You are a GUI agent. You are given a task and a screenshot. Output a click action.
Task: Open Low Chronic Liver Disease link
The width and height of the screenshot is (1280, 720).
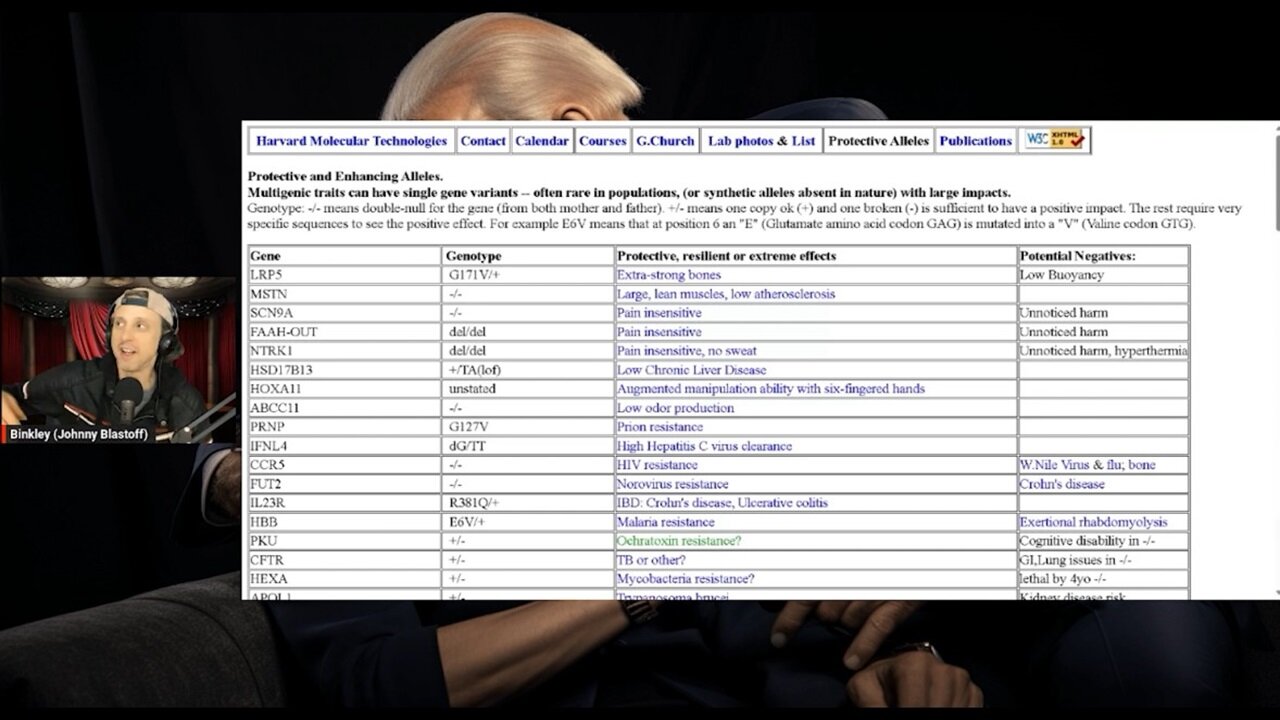tap(692, 370)
